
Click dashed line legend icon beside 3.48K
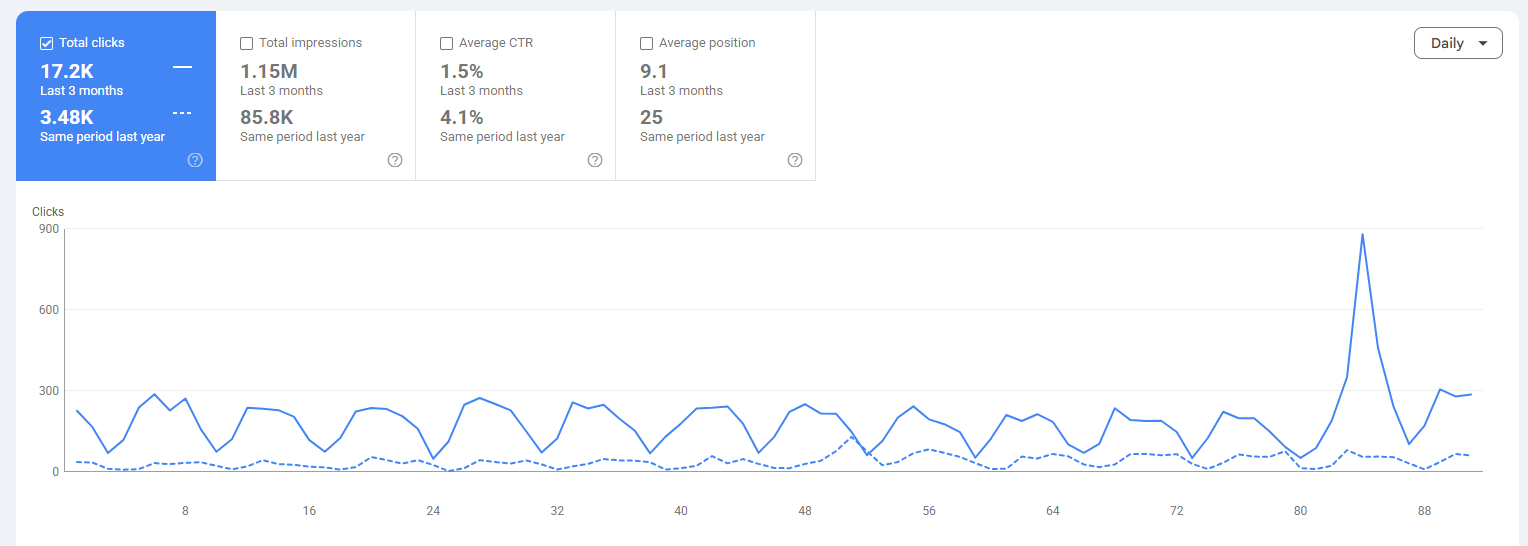(182, 113)
